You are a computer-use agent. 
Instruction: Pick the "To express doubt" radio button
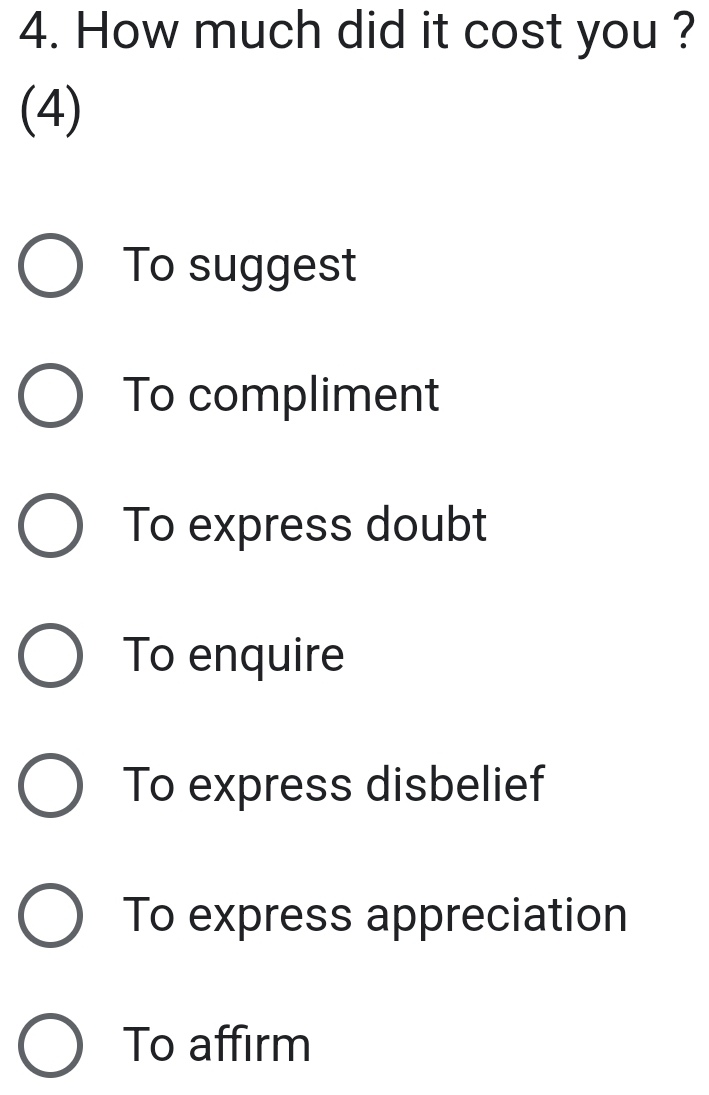coord(50,527)
